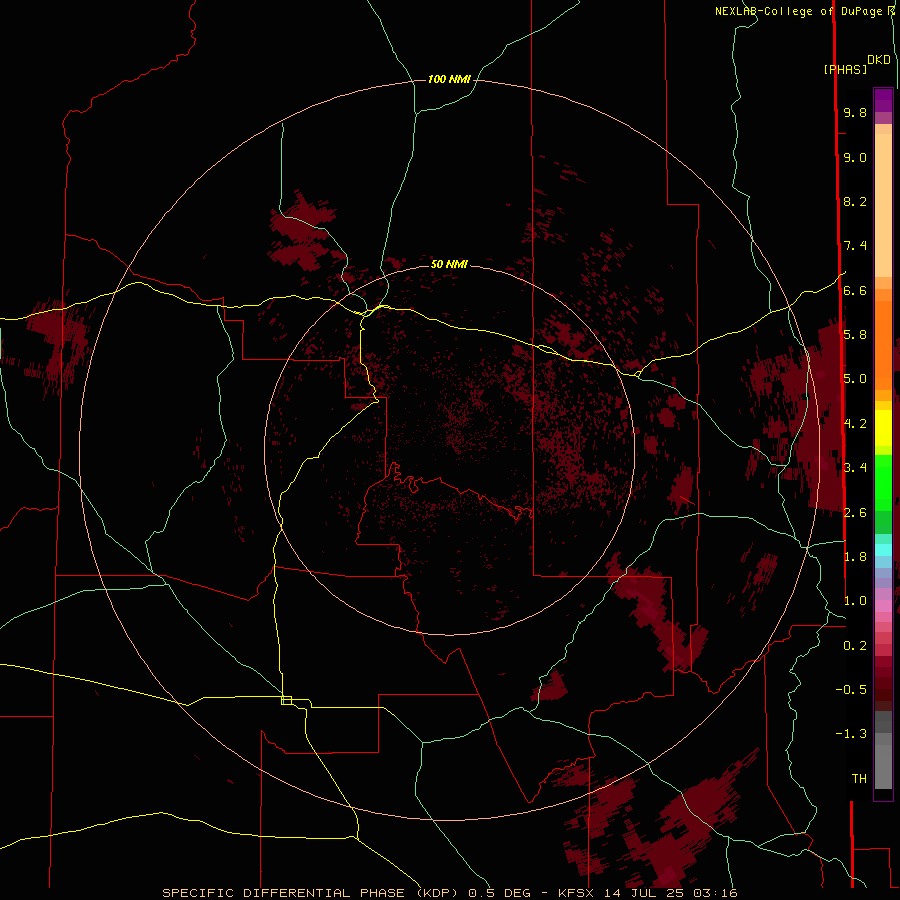Click the KFSX station identifier
Screen dimensions: 900x900
pos(576,893)
